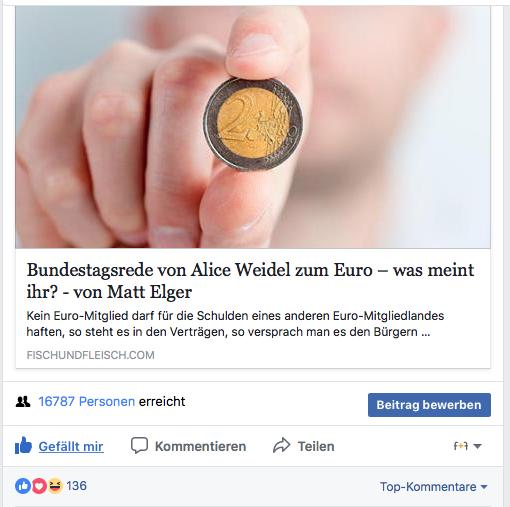
Task: Click the Beitrag bewerben button
Action: [x=429, y=405]
